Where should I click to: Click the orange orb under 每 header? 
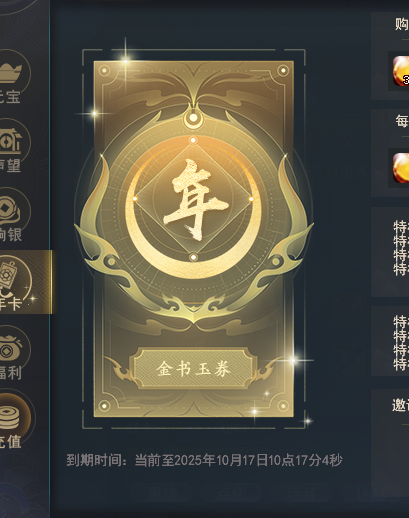point(401,168)
